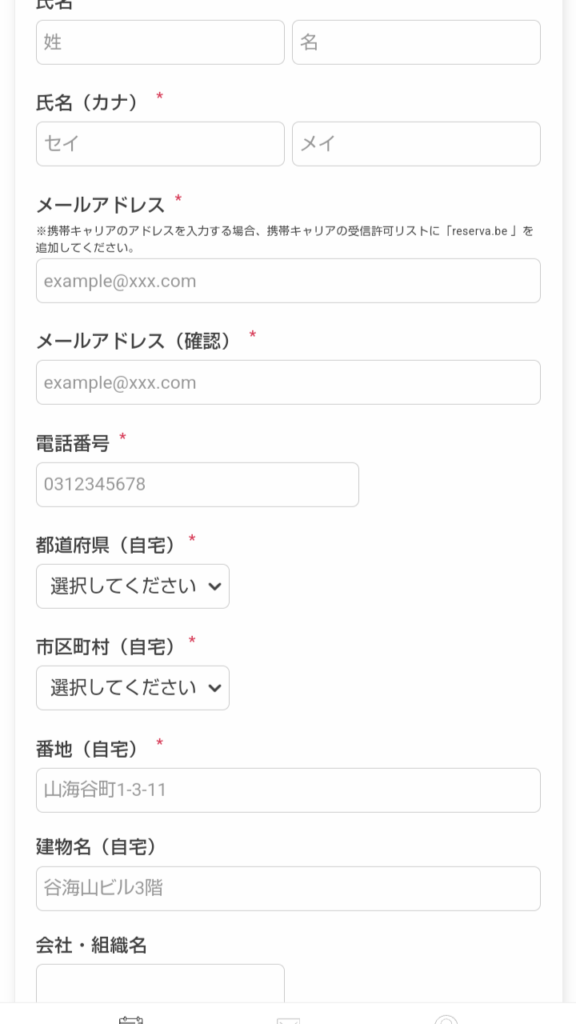The width and height of the screenshot is (576, 1024).
Task: Click the 建物名(自宅) label text
Action: [x=97, y=847]
